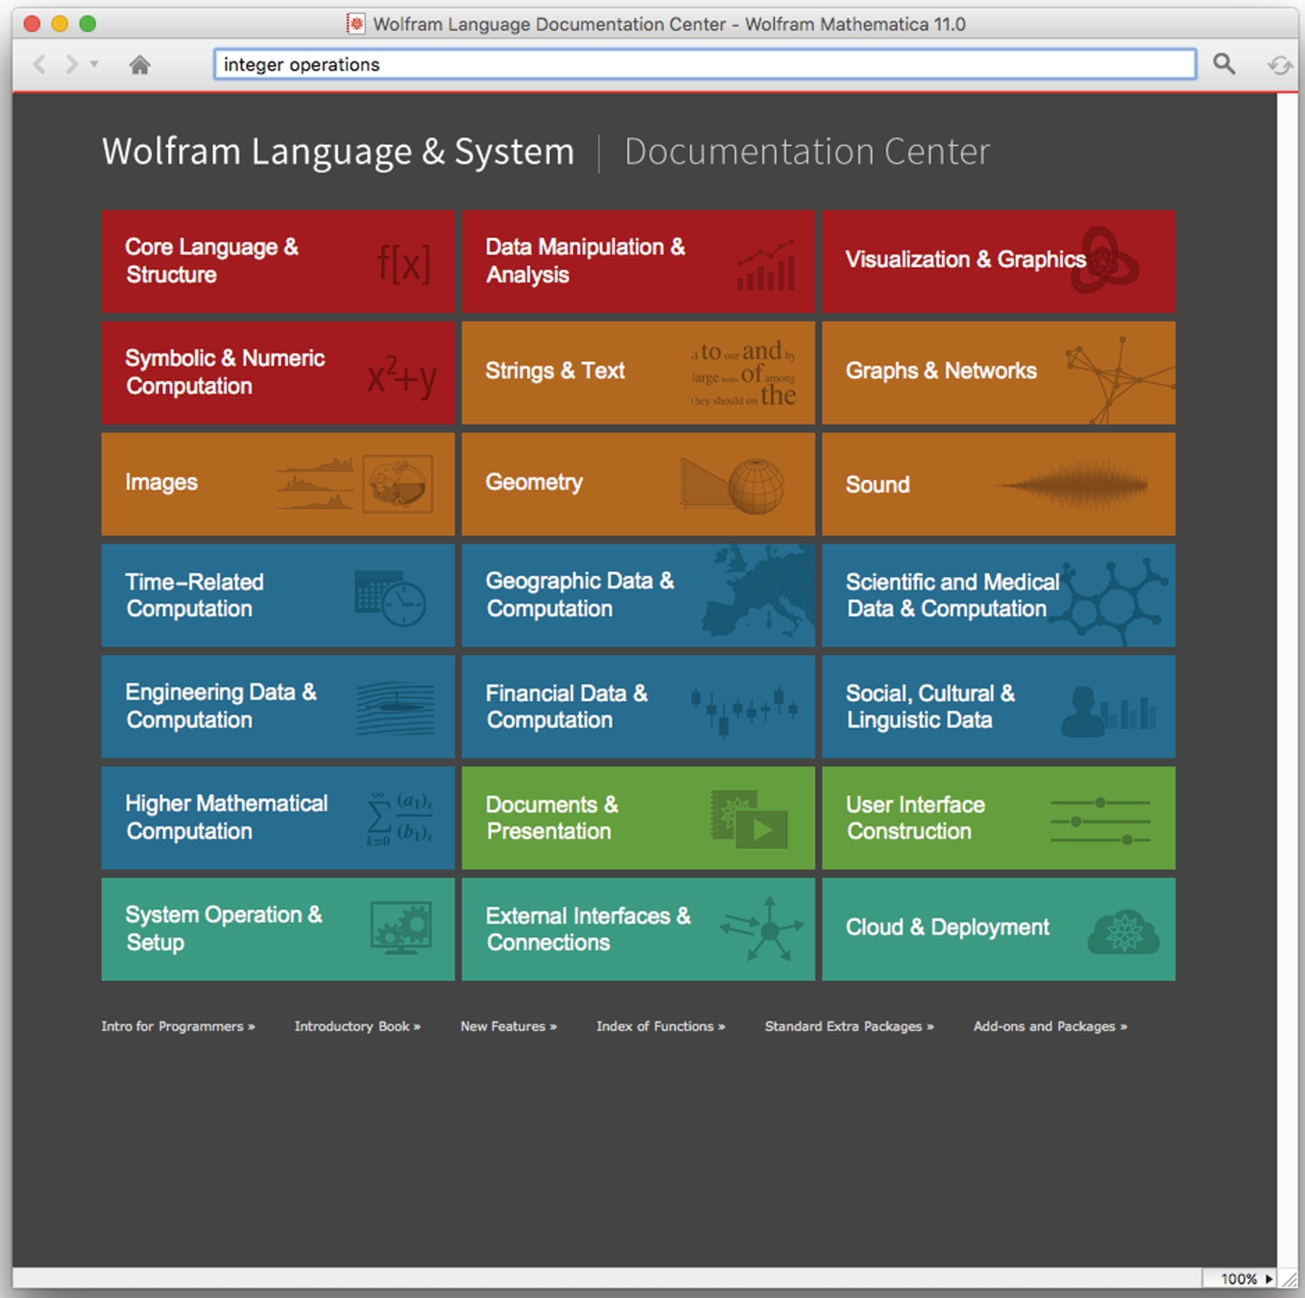
Task: Open the Geometry category
Action: tap(638, 483)
